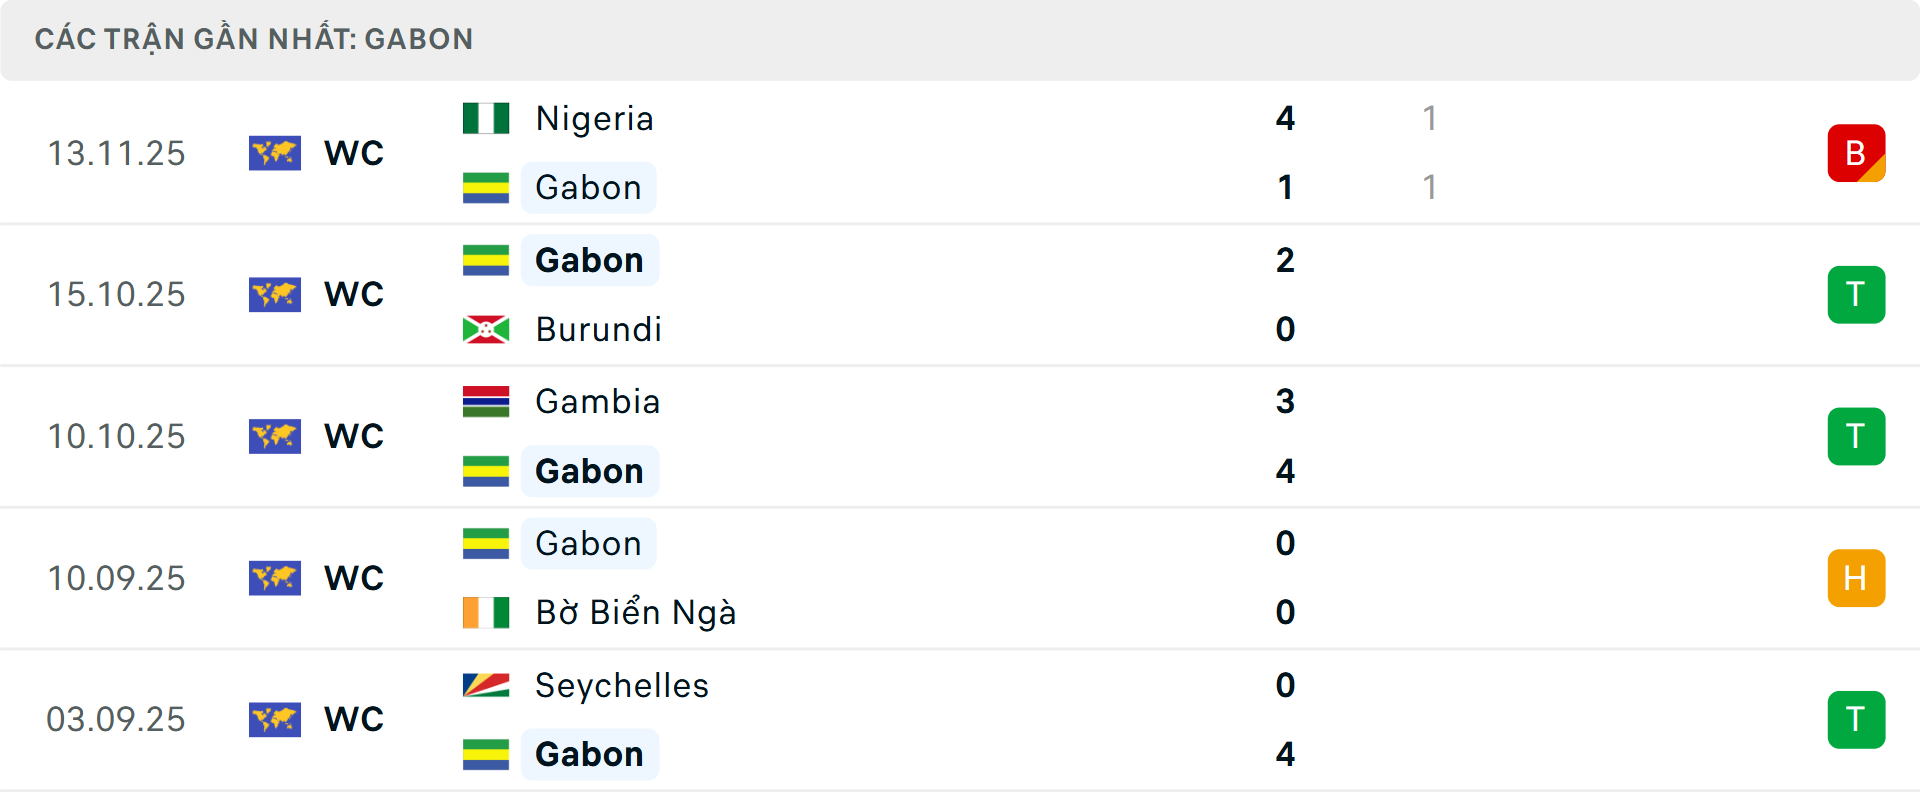This screenshot has height=792, width=1920.
Task: Select the Bờ Biển Ngà flag icon
Action: tap(486, 612)
